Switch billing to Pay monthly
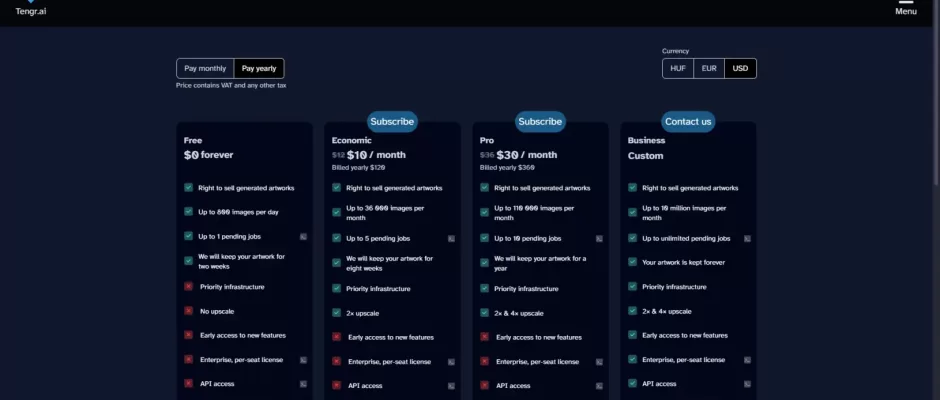 coord(205,68)
